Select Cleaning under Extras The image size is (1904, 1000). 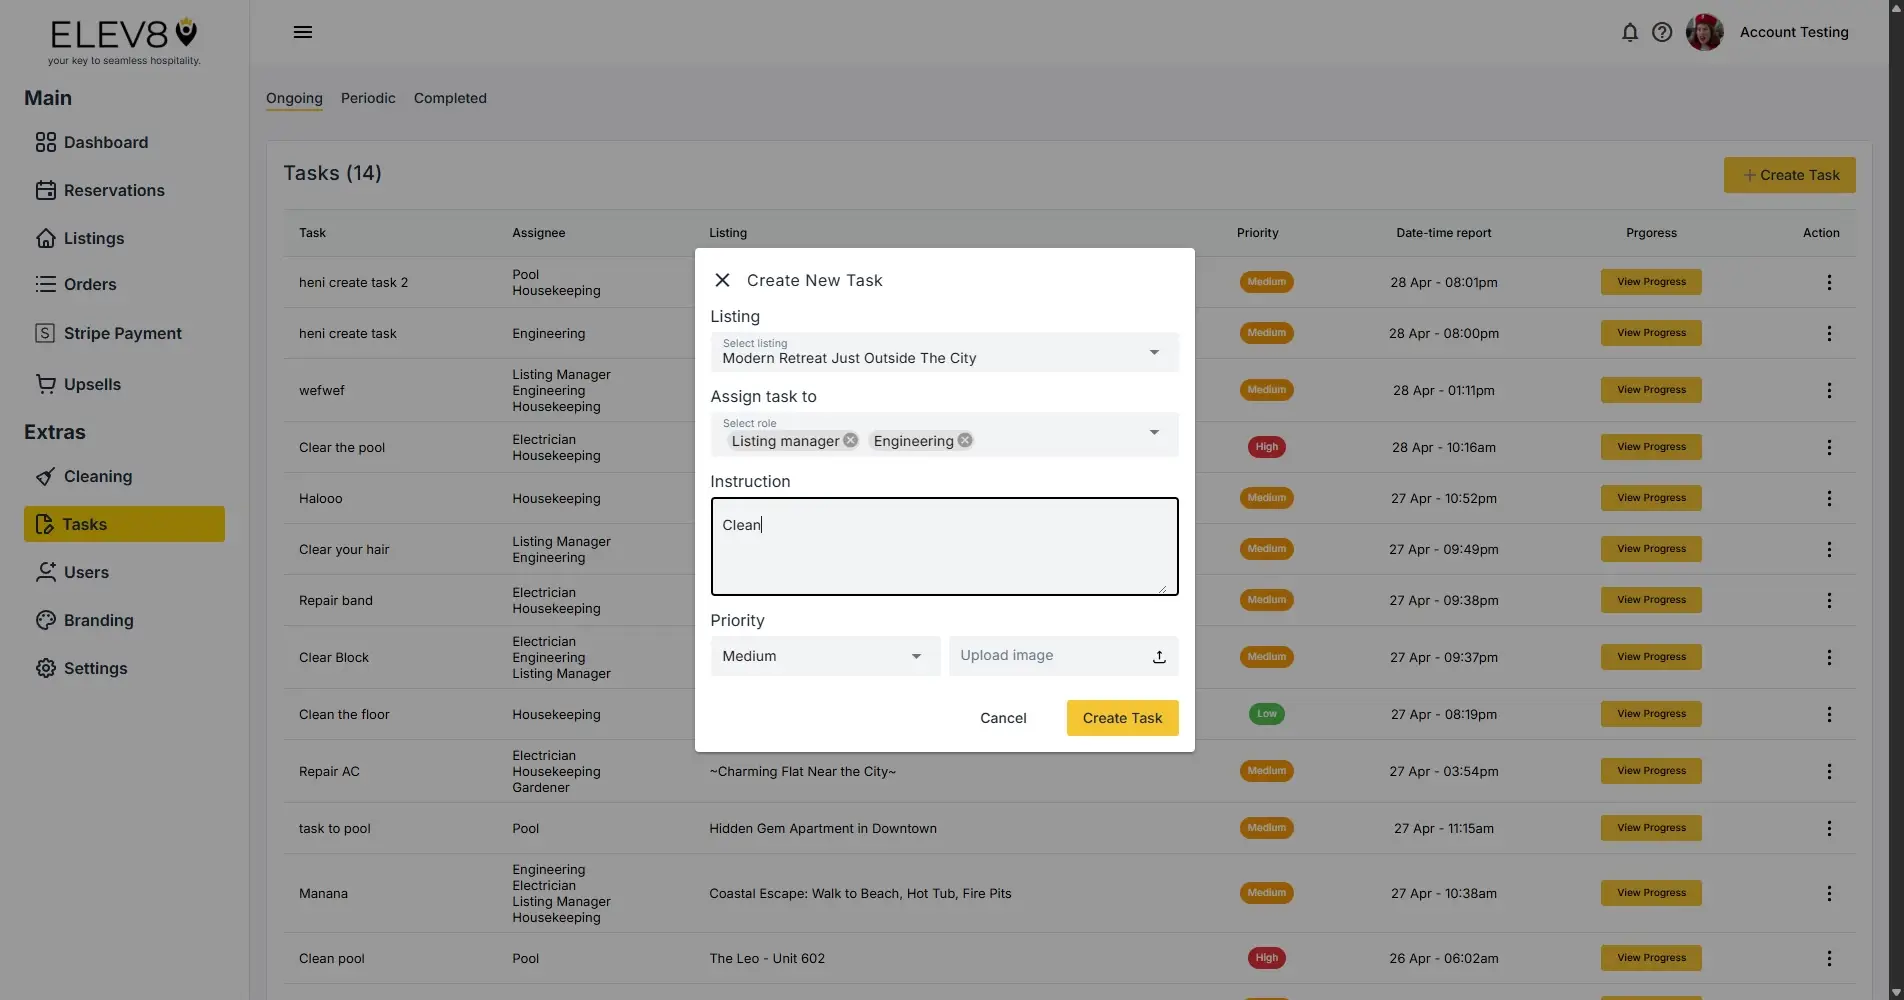97,476
